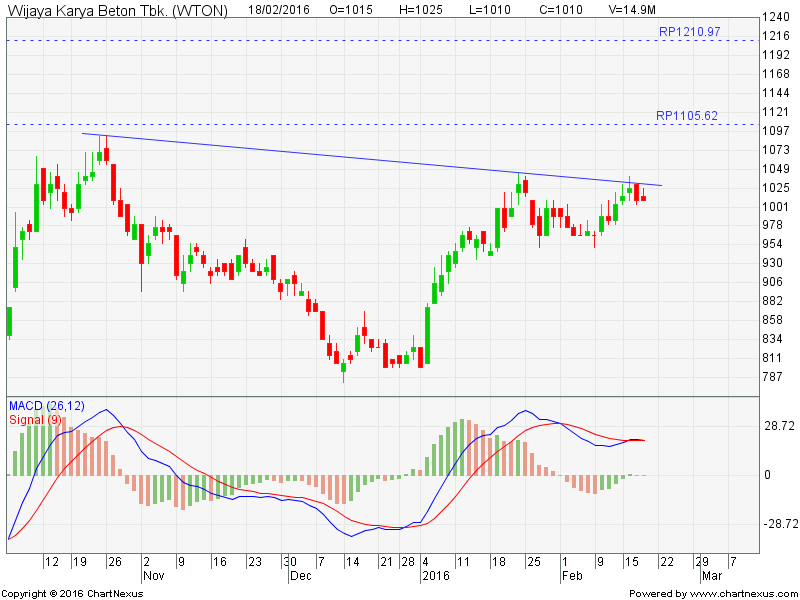Click the 834 price axis label
Image resolution: width=800 pixels, height=600 pixels.
click(x=772, y=339)
